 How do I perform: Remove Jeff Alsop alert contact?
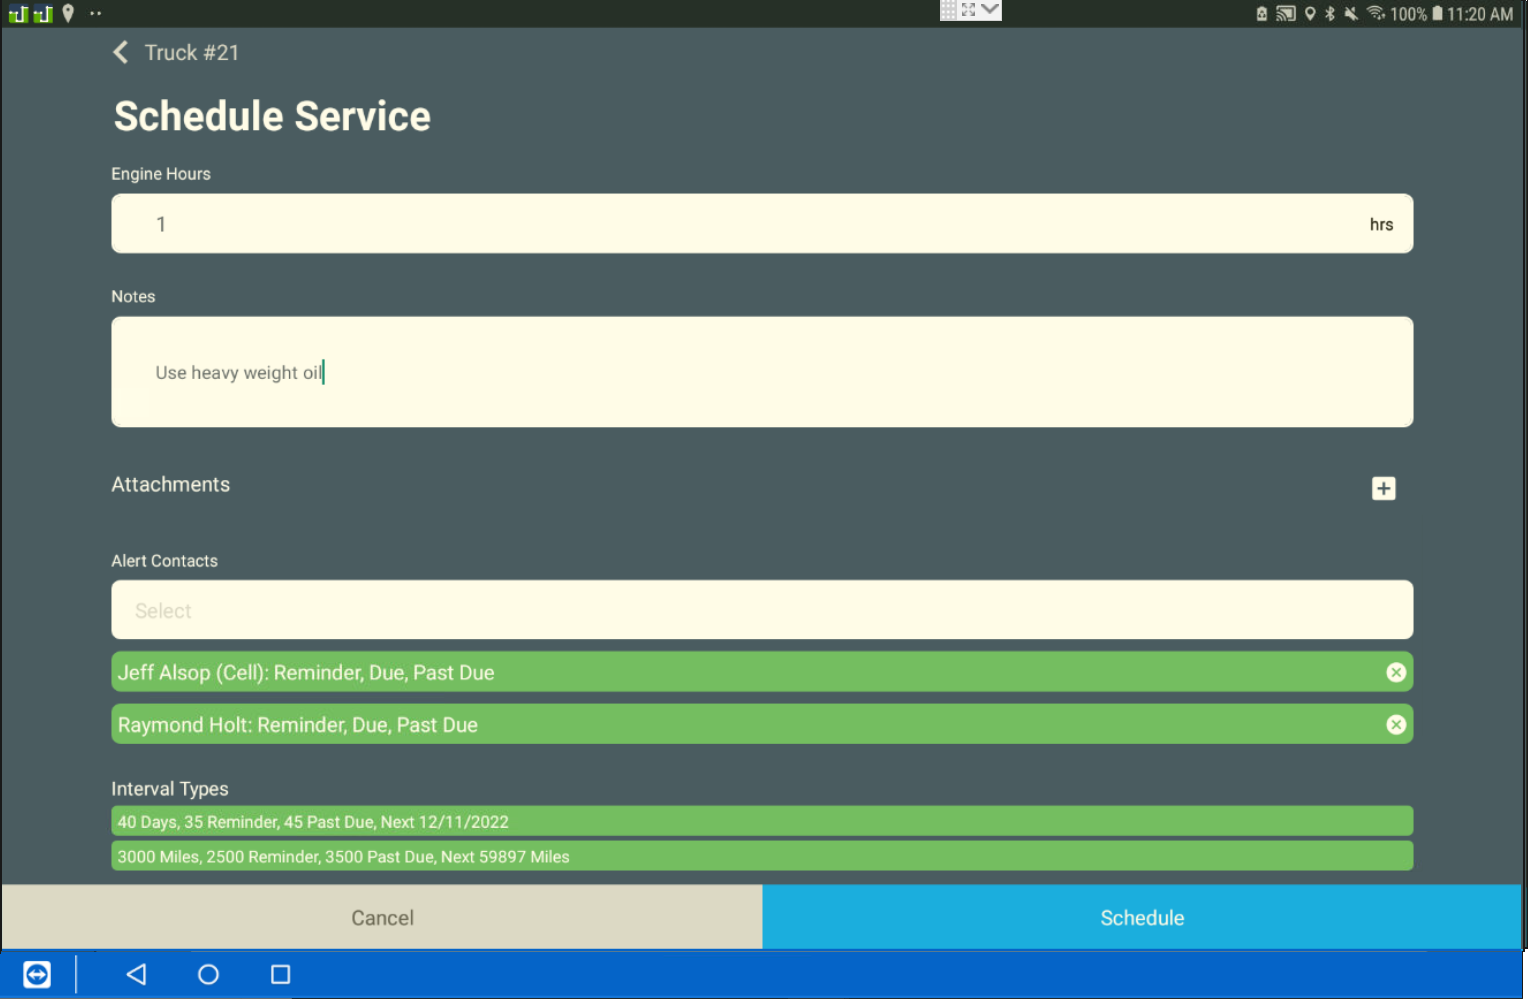tap(1396, 673)
